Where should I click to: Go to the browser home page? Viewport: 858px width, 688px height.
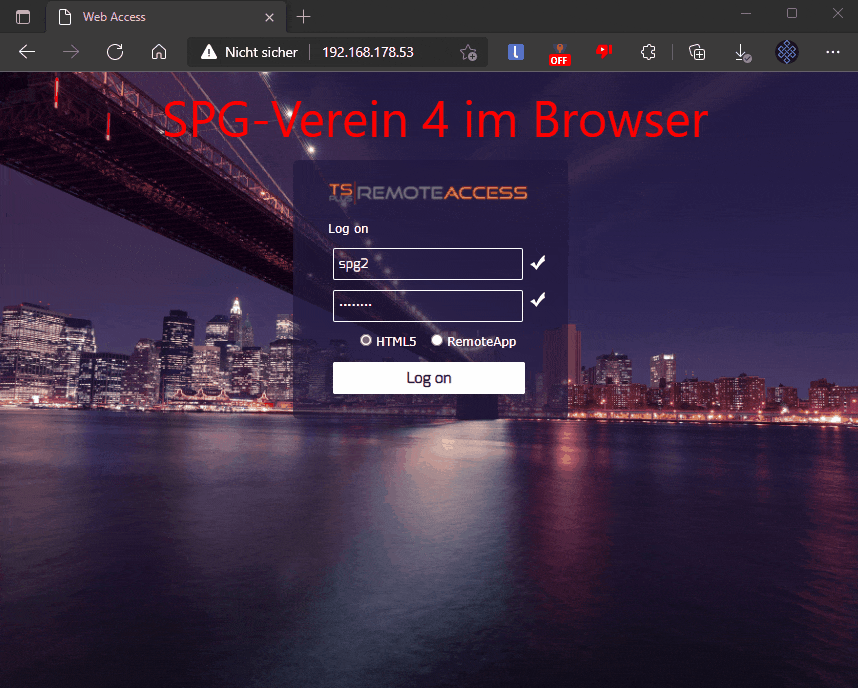click(158, 52)
